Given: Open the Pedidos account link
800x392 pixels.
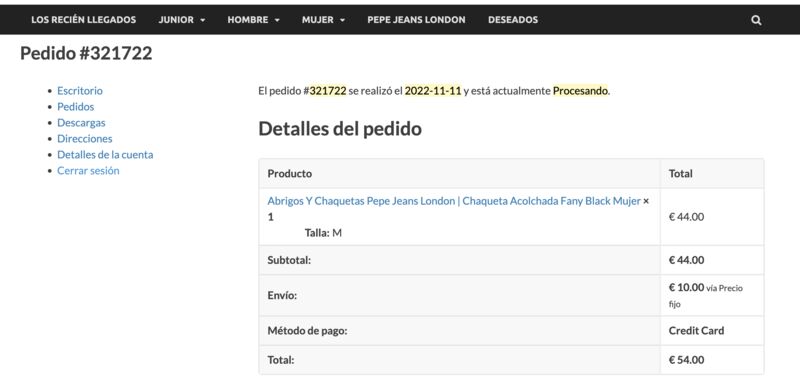Looking at the screenshot, I should [76, 107].
